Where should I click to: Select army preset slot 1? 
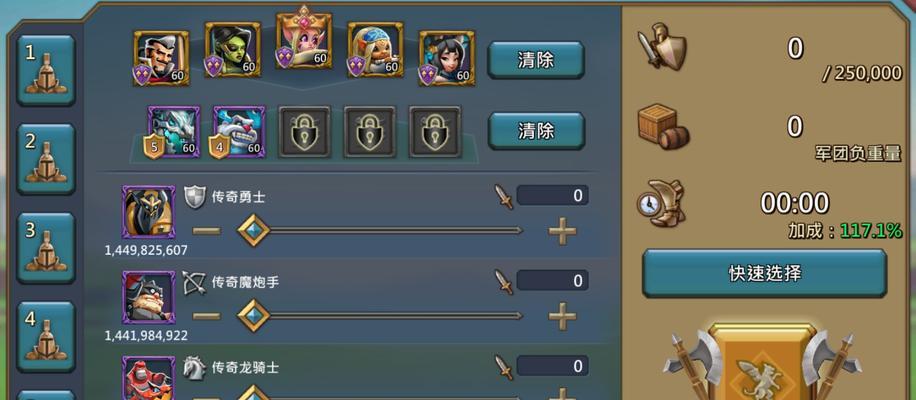46,71
